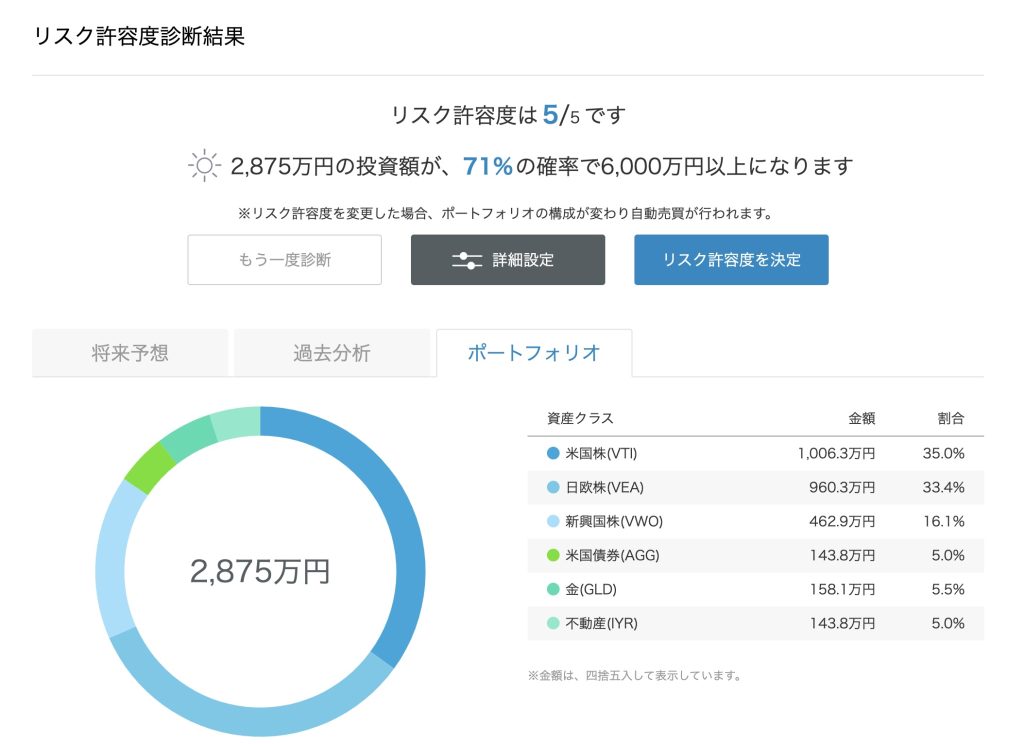
Task: Click the sun icon beside the investment forecast
Action: click(204, 166)
